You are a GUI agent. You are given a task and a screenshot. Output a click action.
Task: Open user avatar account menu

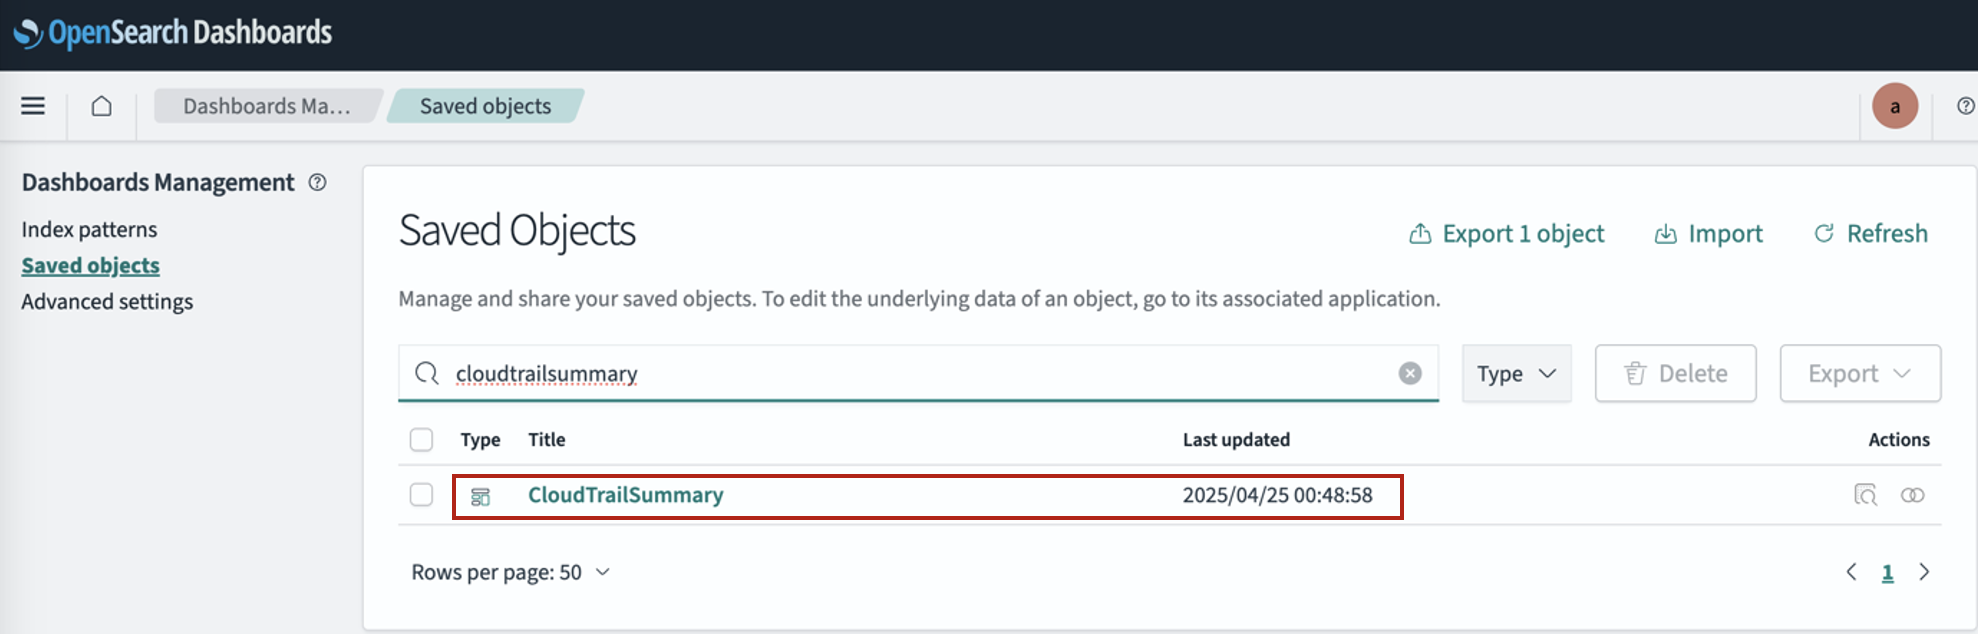pos(1894,106)
